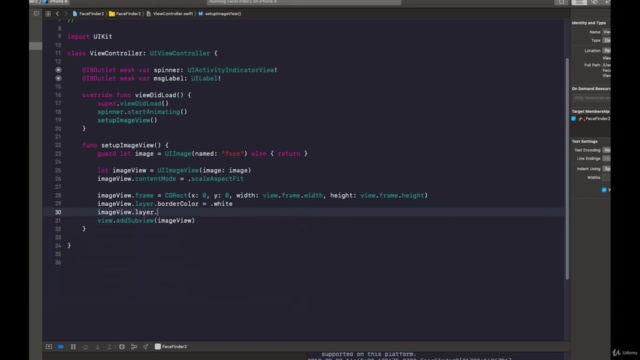This screenshot has width=640, height=360.
Task: Click 'UIActivityIndicatorView!' type text
Action: 232,70
